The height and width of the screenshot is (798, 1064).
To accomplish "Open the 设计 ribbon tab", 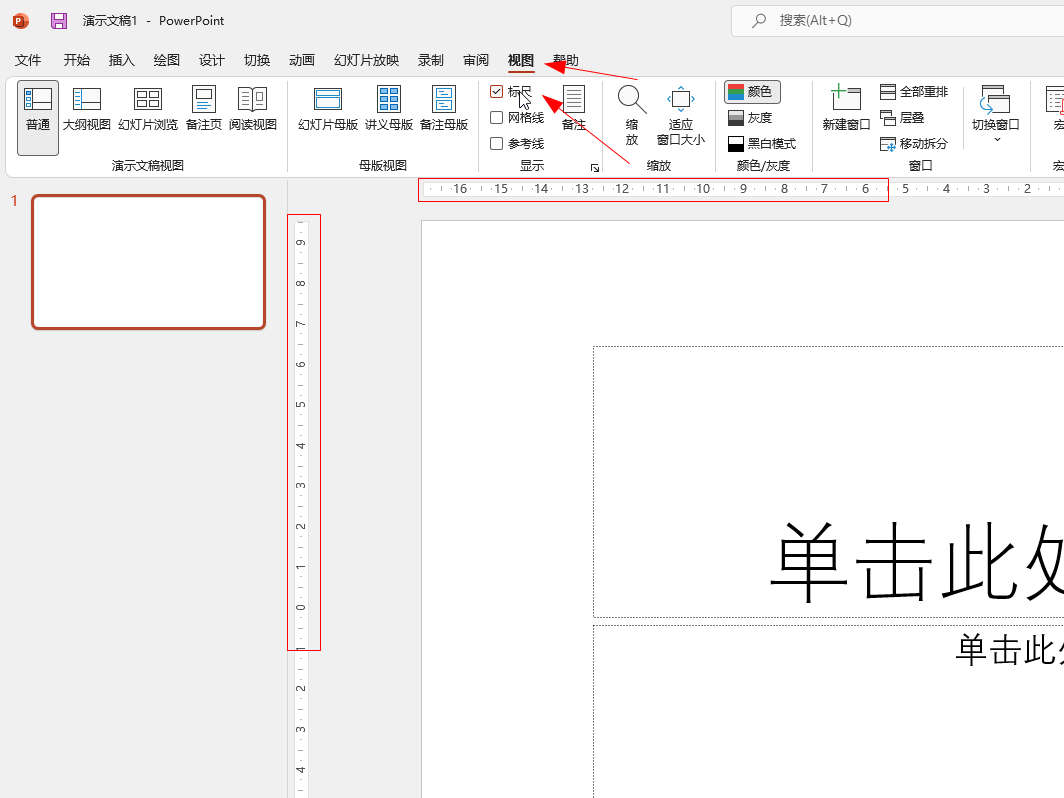I will pos(212,60).
